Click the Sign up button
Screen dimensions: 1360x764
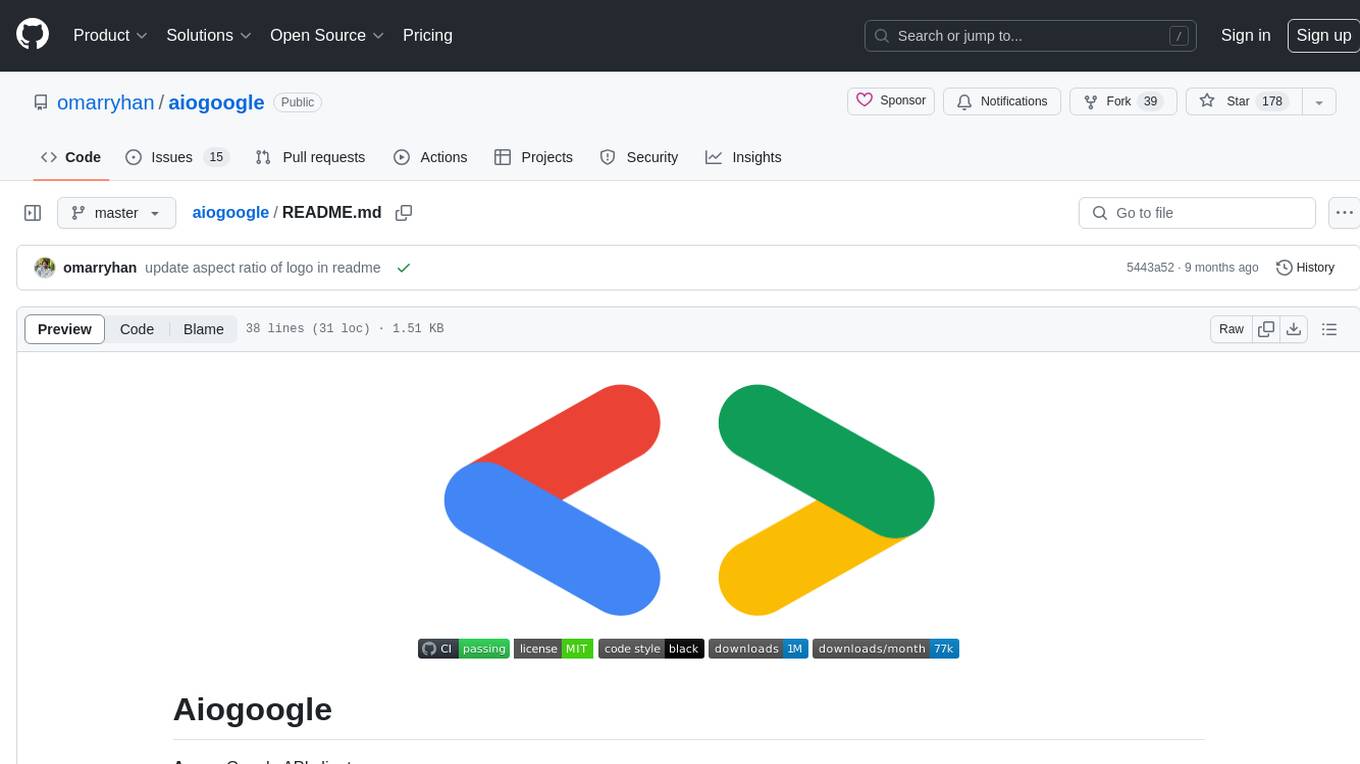click(1323, 35)
